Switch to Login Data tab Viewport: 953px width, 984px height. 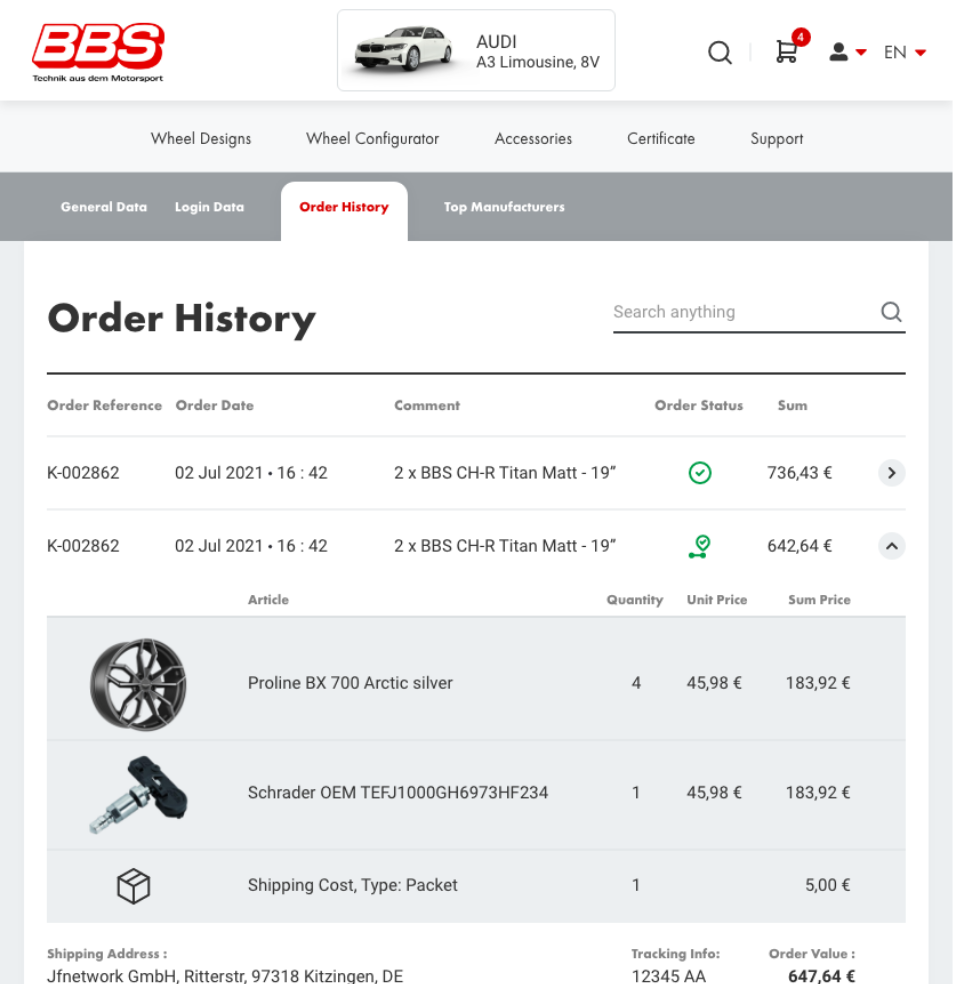click(x=210, y=207)
